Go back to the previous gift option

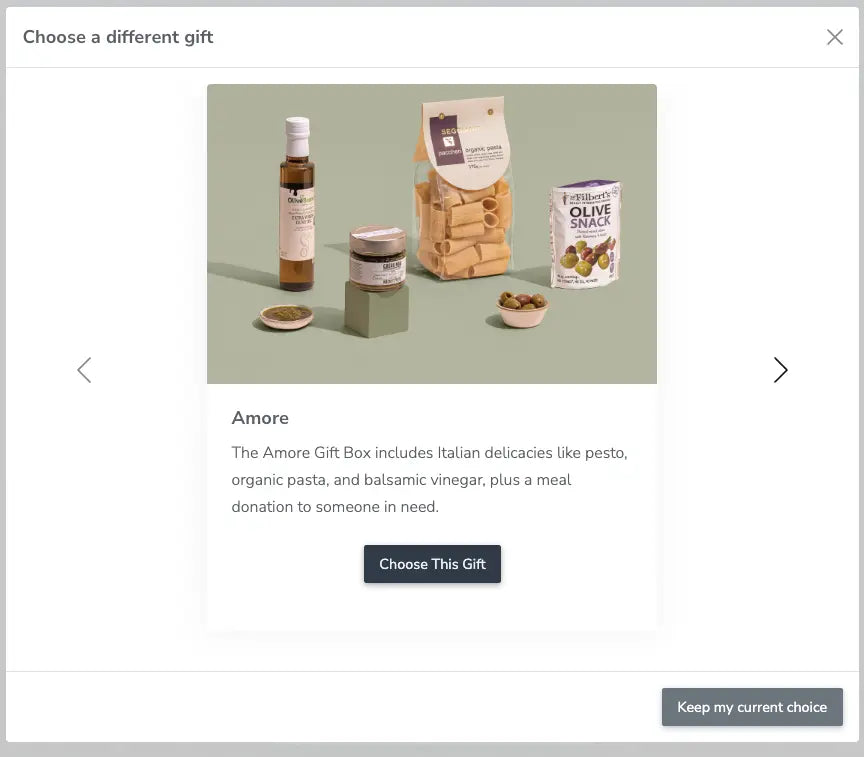(x=84, y=370)
